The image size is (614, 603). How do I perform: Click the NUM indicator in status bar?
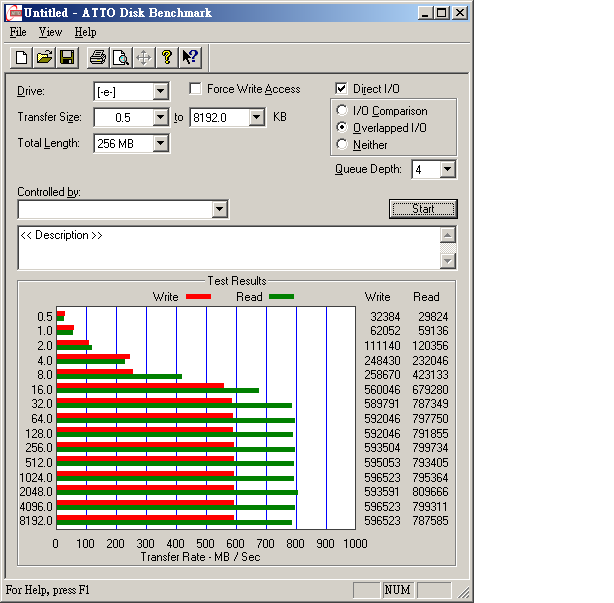point(397,590)
